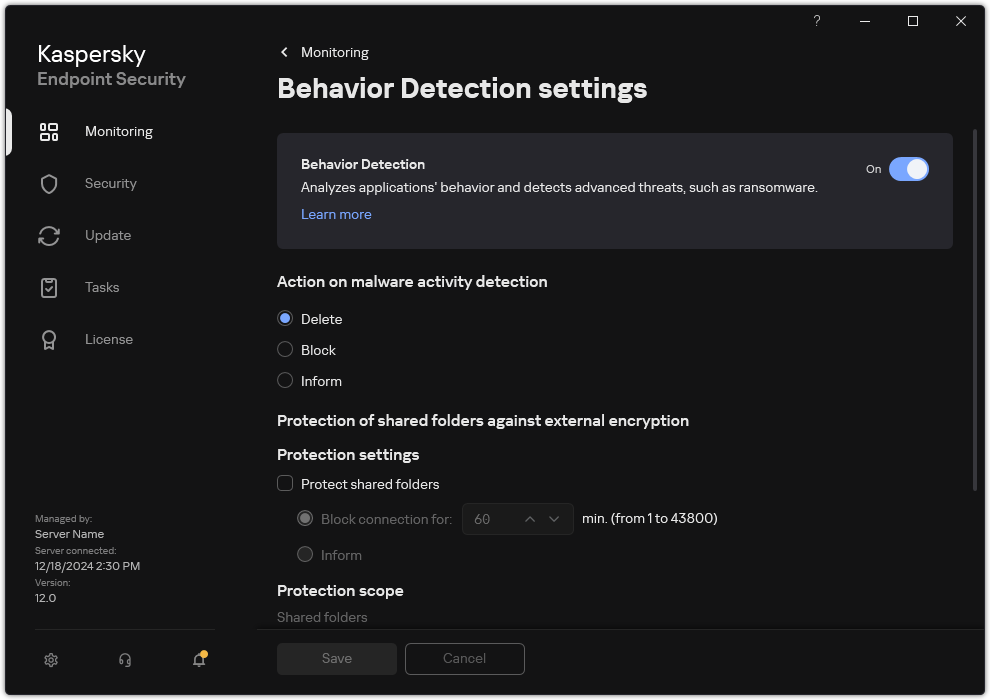Open support via the headset icon
This screenshot has width=990, height=700.
click(124, 660)
